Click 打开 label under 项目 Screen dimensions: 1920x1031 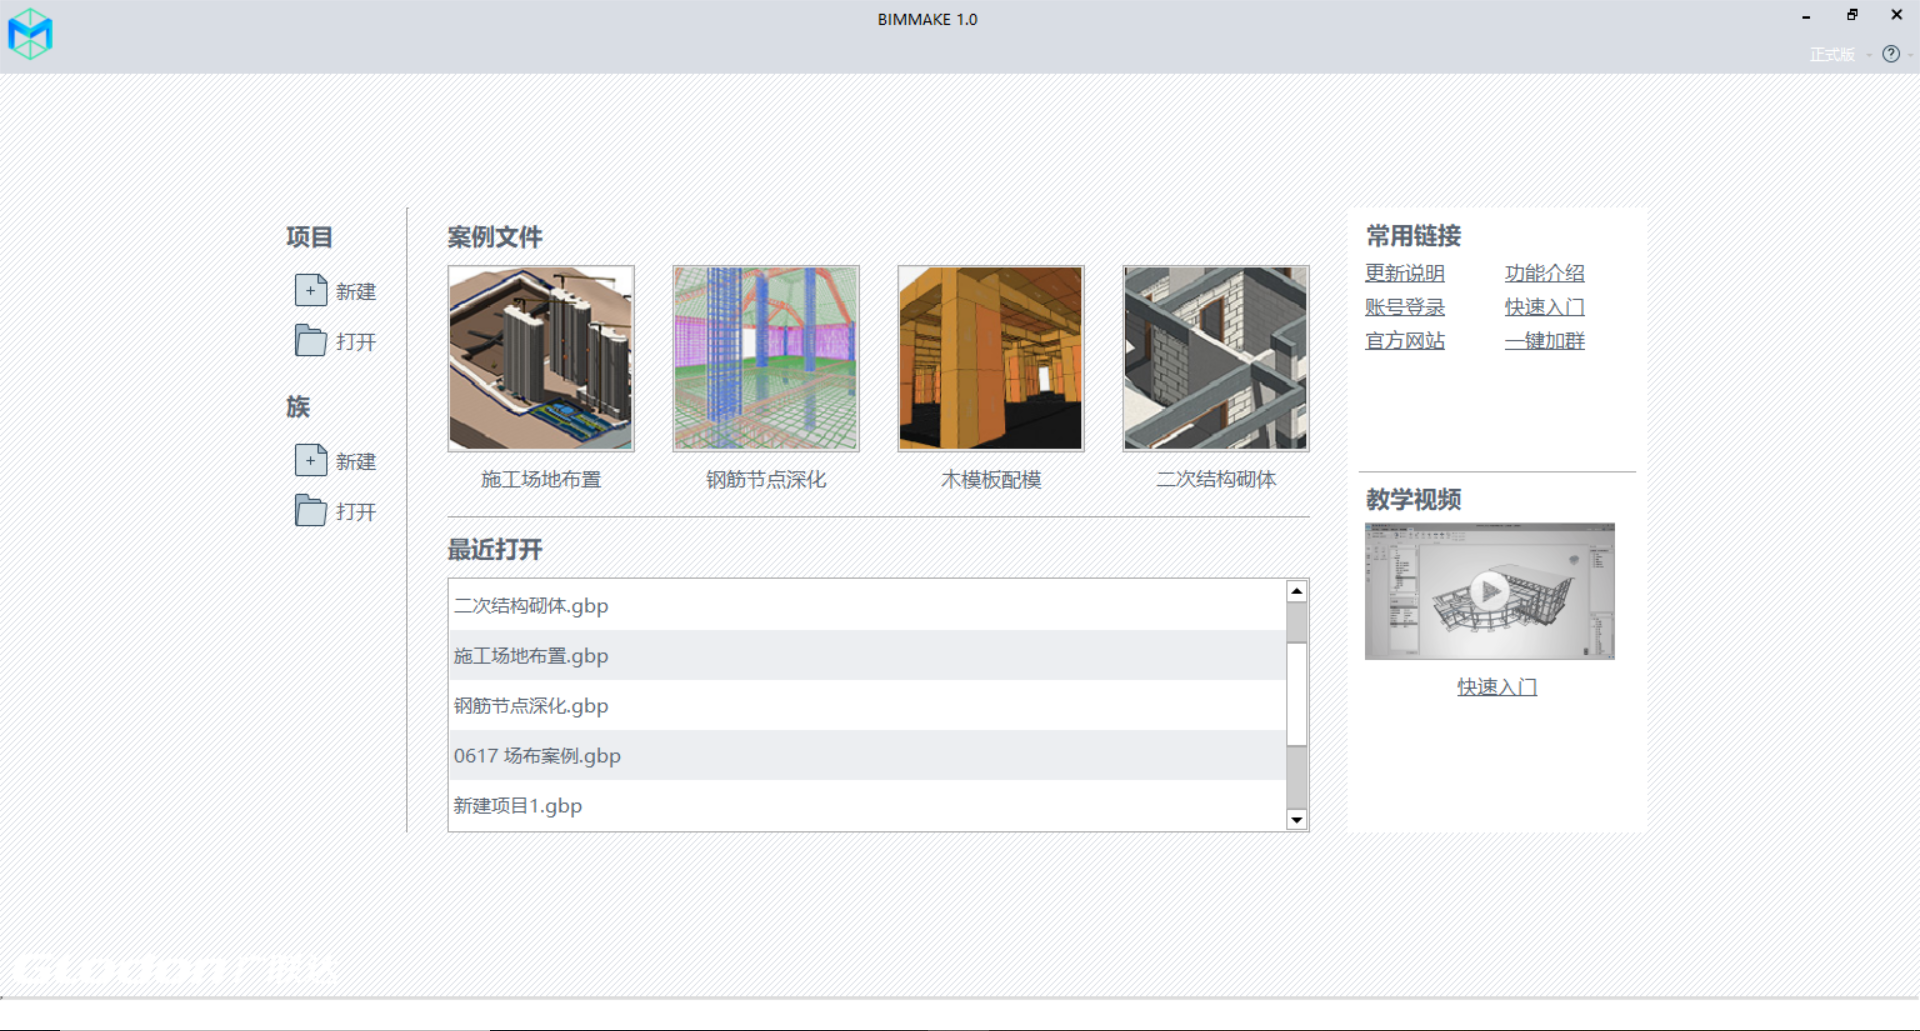tap(356, 341)
